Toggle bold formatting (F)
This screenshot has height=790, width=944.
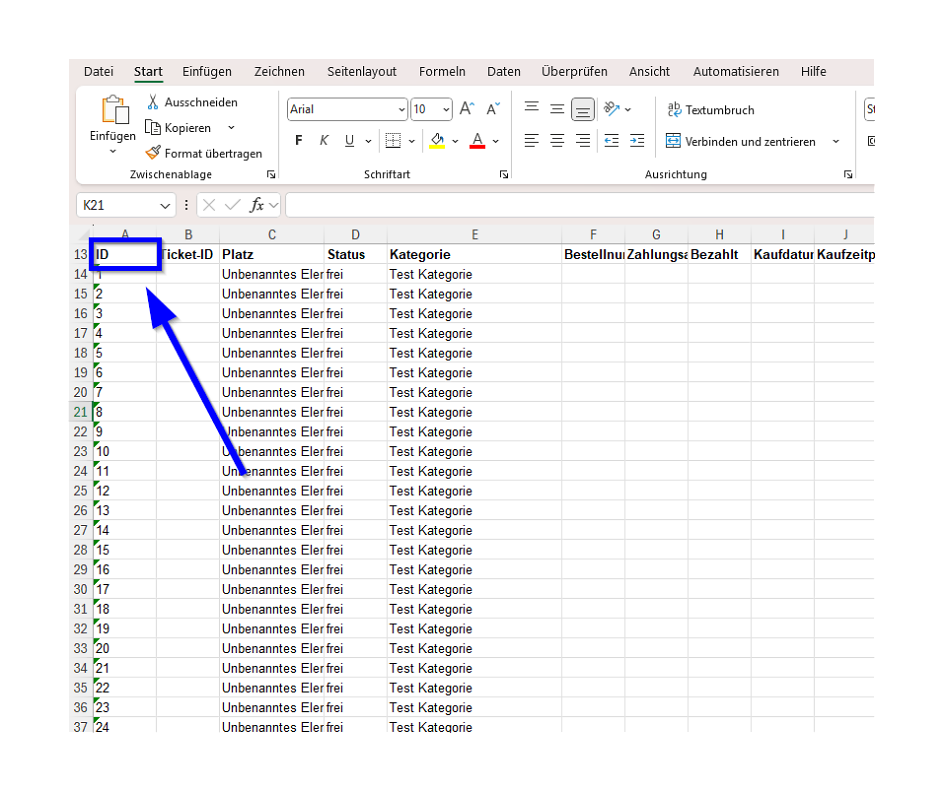298,141
